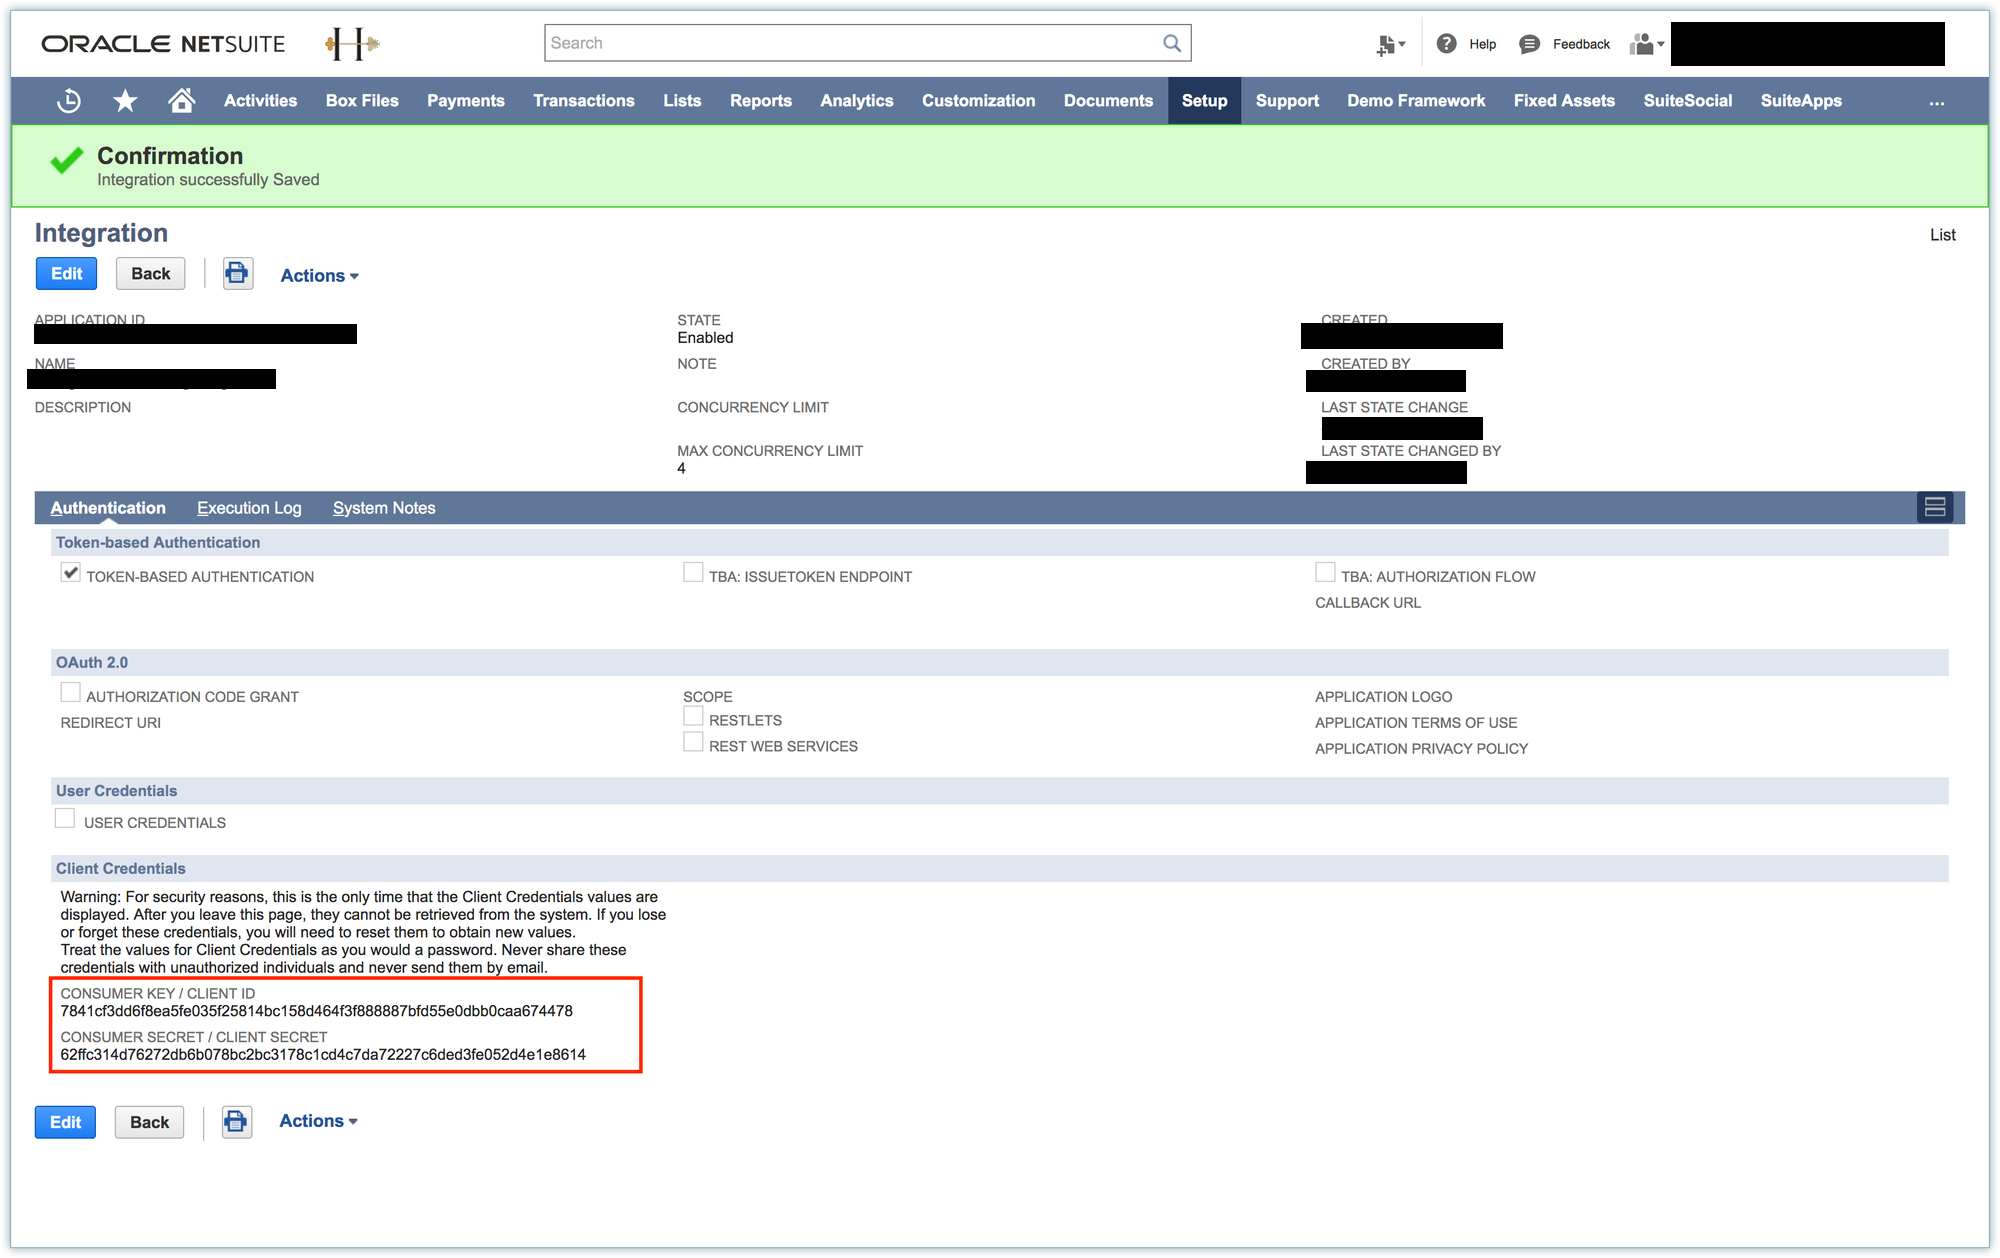The width and height of the screenshot is (2000, 1258).
Task: Switch to the Execution Log tab
Action: 249,508
